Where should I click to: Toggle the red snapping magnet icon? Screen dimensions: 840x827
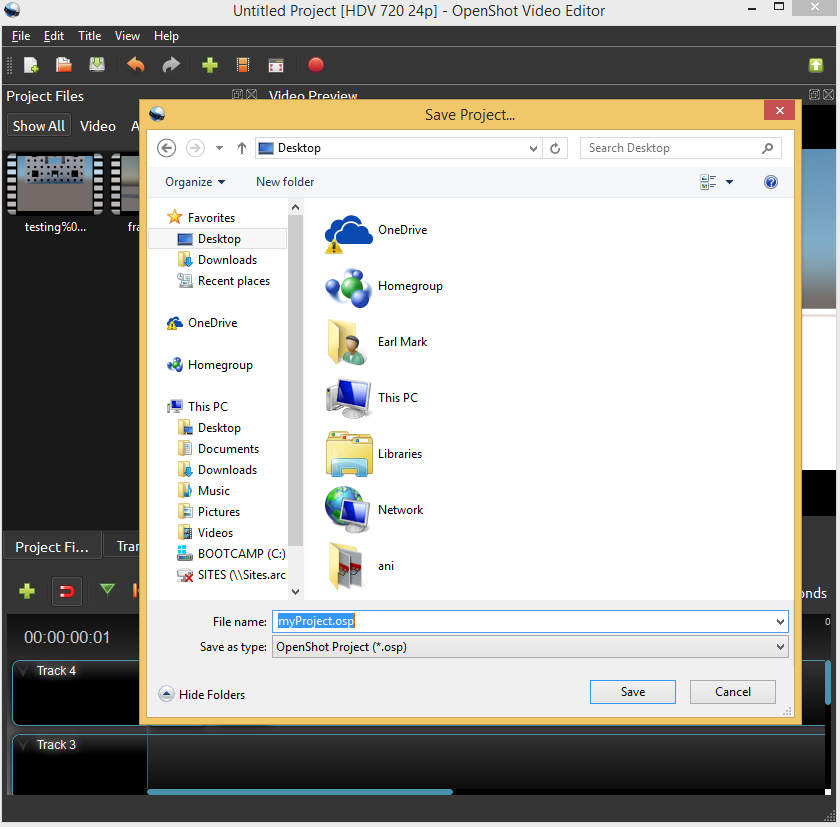coord(67,591)
